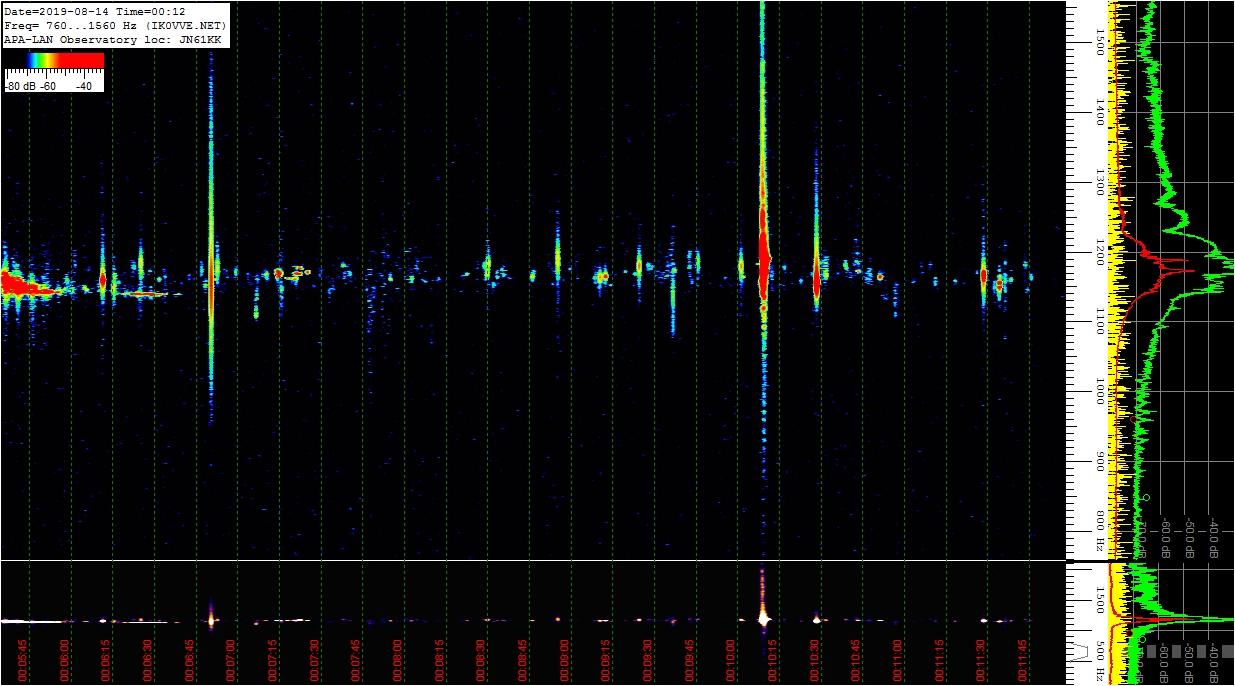The width and height of the screenshot is (1235, 686).
Task: Select the 00:07:15 time marker
Action: pyautogui.click(x=273, y=661)
